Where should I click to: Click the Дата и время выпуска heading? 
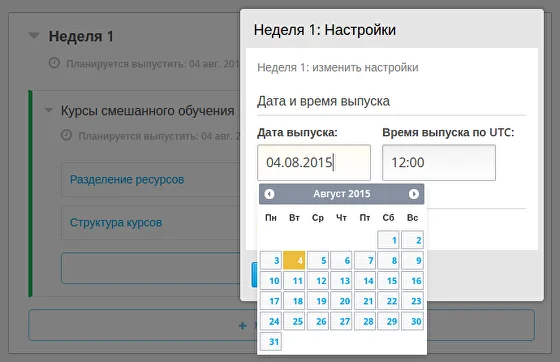323,101
